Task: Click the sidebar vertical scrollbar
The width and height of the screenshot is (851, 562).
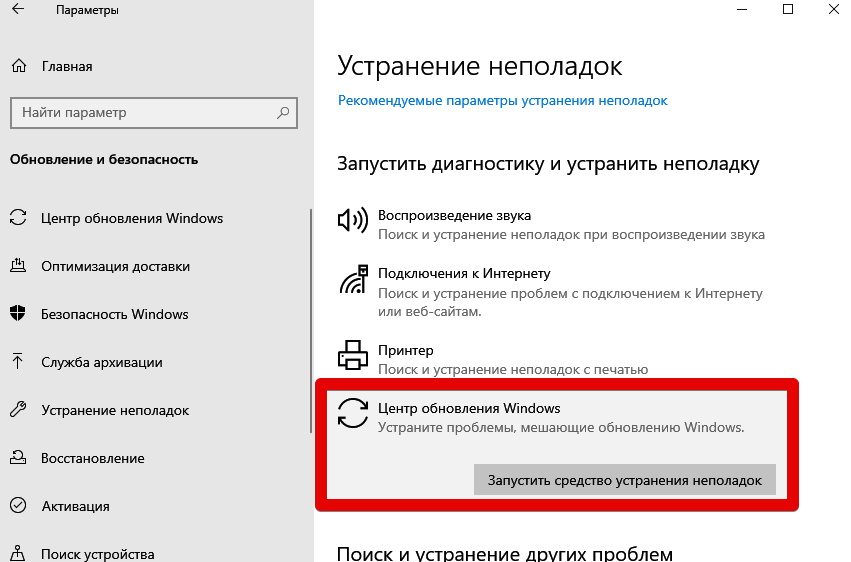Action: coord(311,320)
